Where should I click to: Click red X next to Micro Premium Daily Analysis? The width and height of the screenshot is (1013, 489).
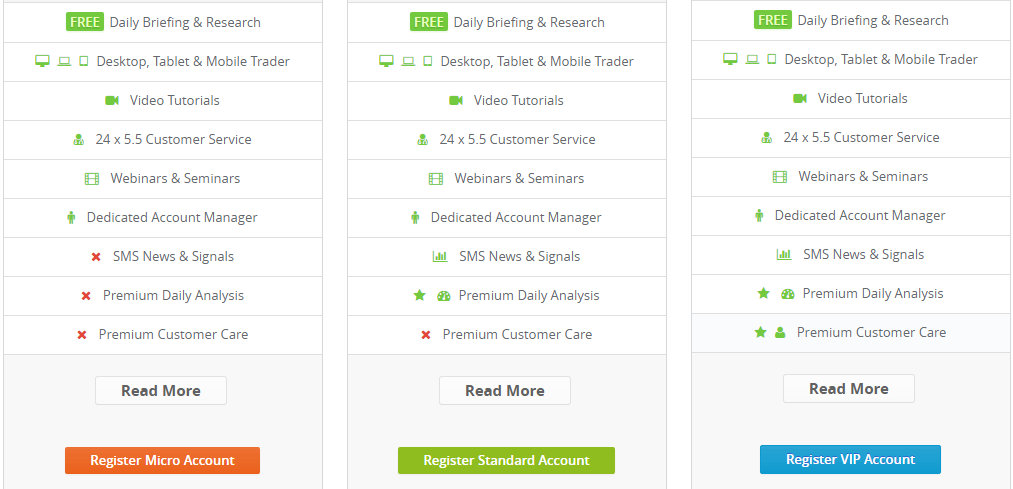tap(86, 296)
